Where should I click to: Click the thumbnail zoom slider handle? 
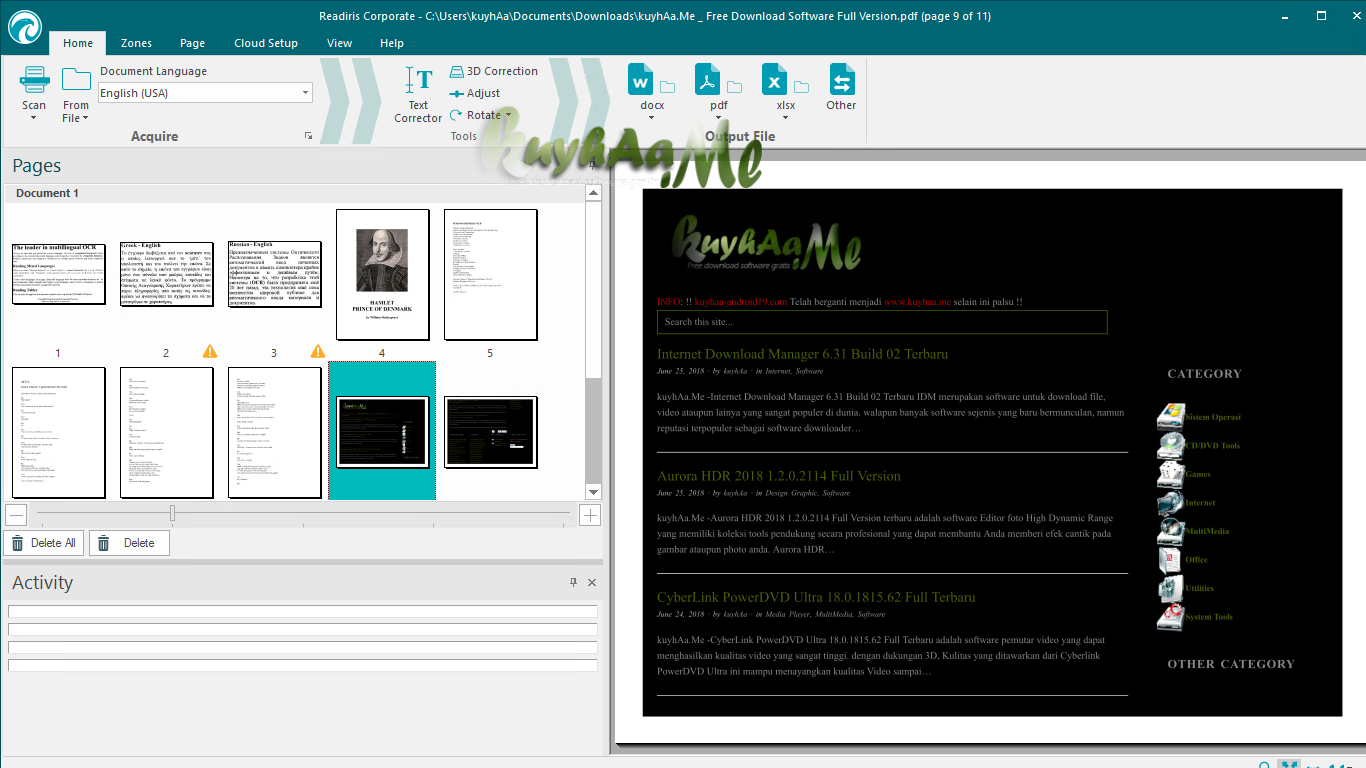pyautogui.click(x=172, y=514)
